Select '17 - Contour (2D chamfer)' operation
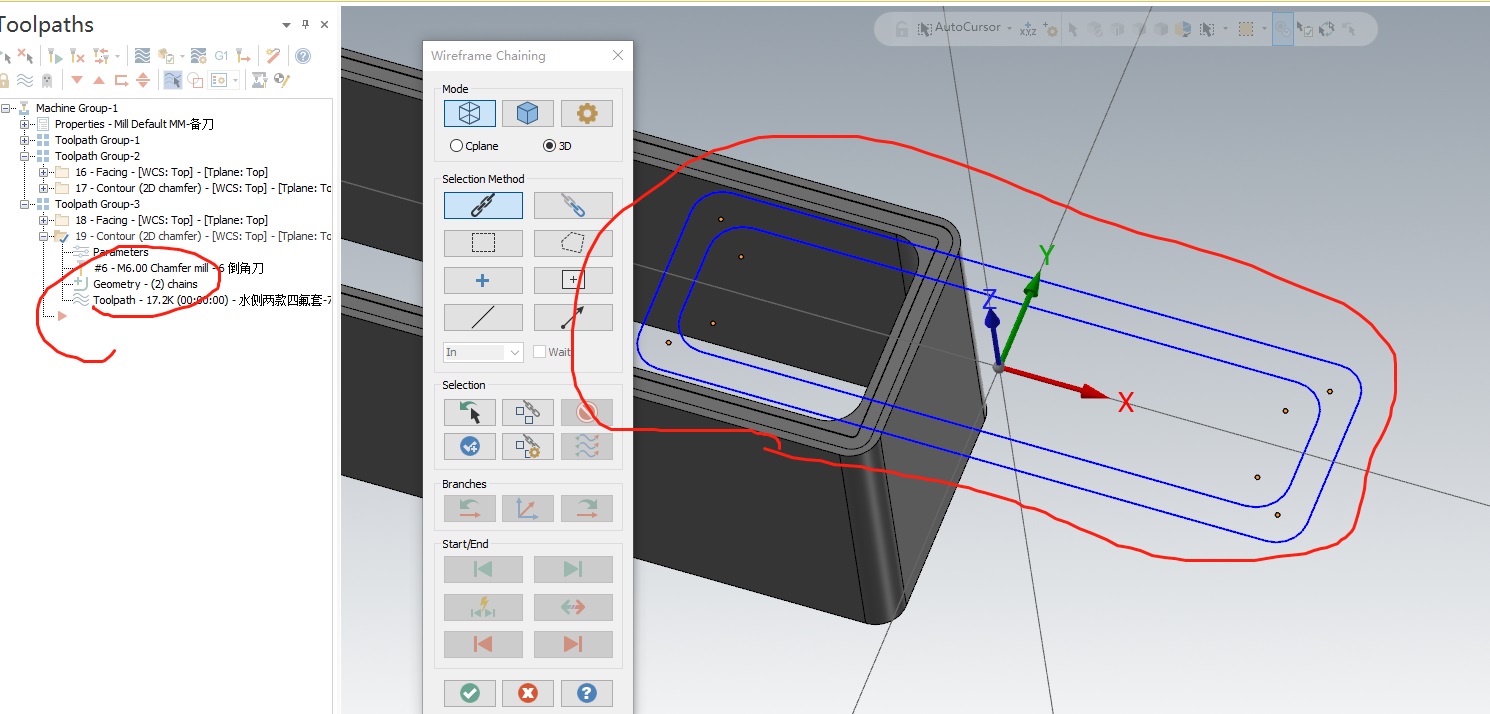 coord(203,188)
